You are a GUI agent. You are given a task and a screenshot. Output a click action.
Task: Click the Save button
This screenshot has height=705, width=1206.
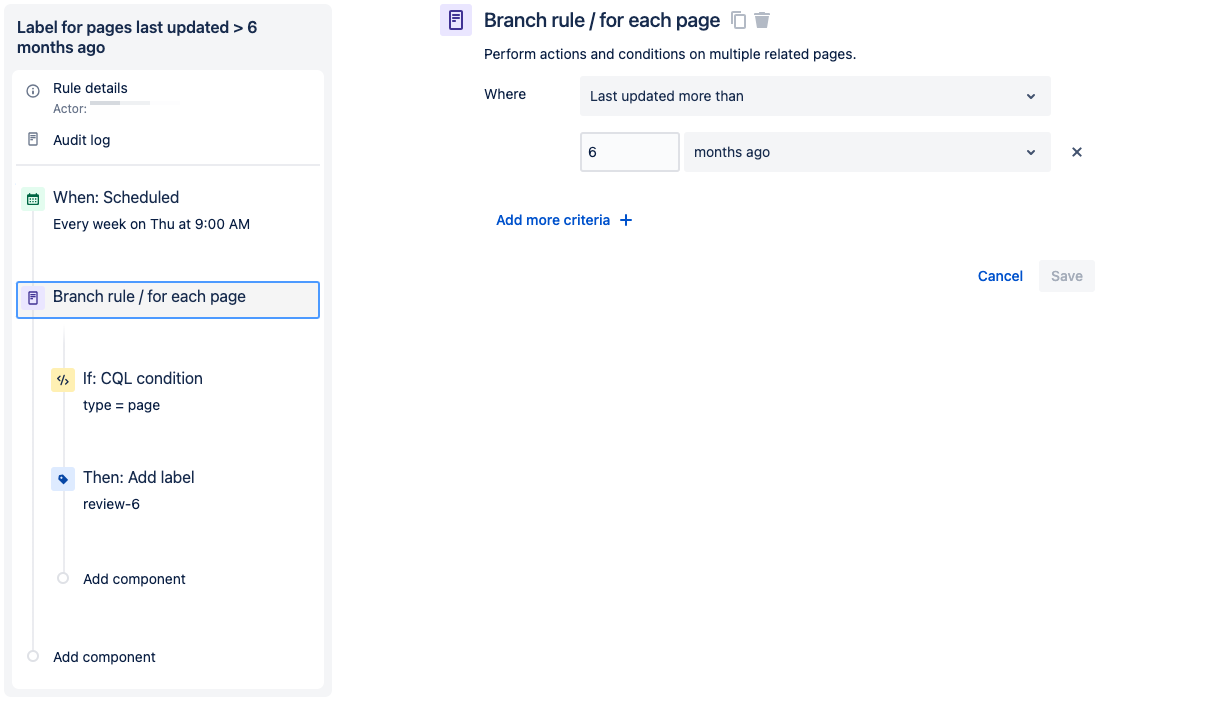pyautogui.click(x=1067, y=276)
